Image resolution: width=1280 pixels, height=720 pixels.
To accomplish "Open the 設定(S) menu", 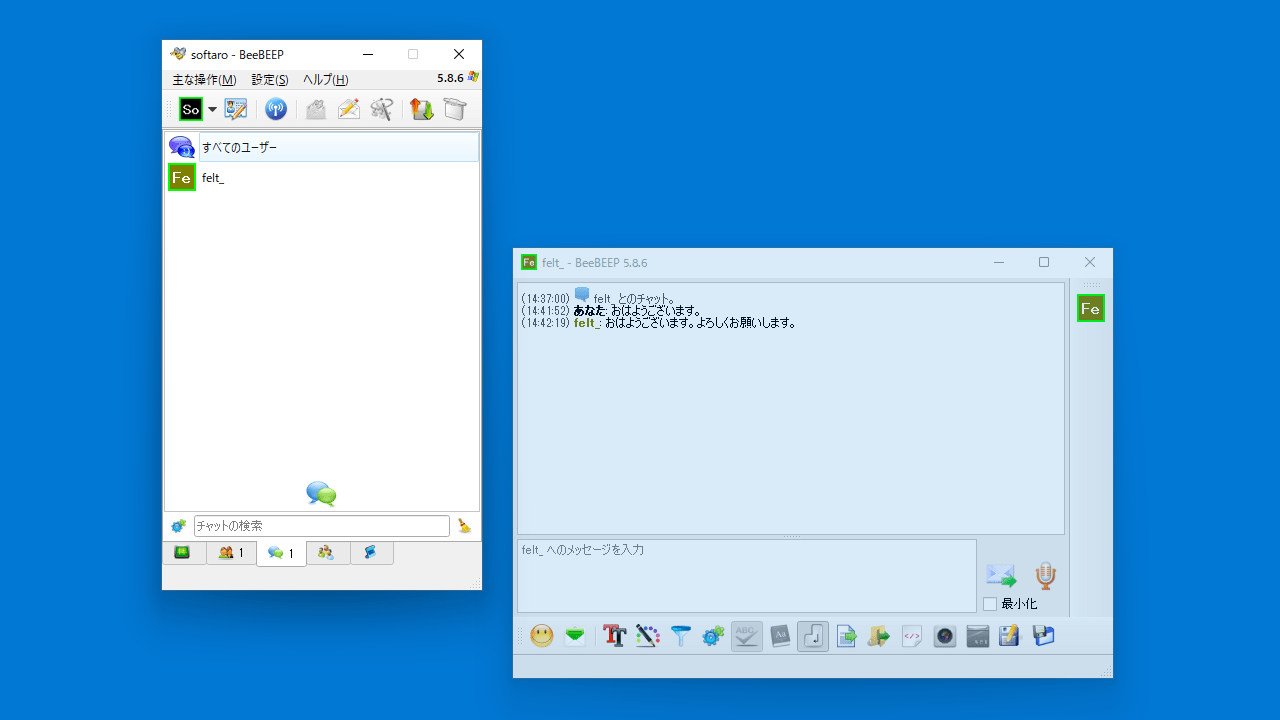I will tap(270, 80).
